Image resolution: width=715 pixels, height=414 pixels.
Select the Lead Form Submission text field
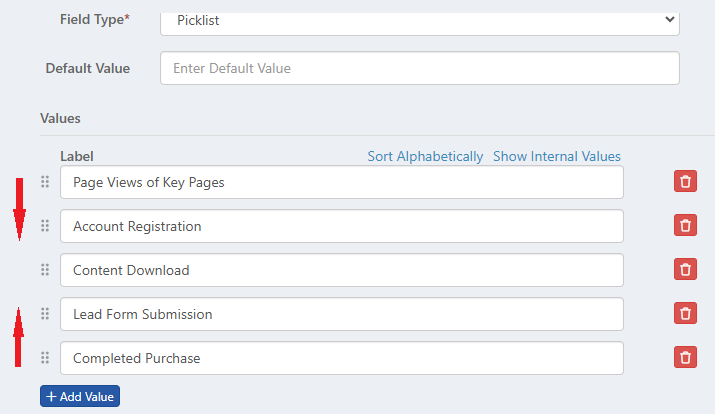click(x=341, y=314)
